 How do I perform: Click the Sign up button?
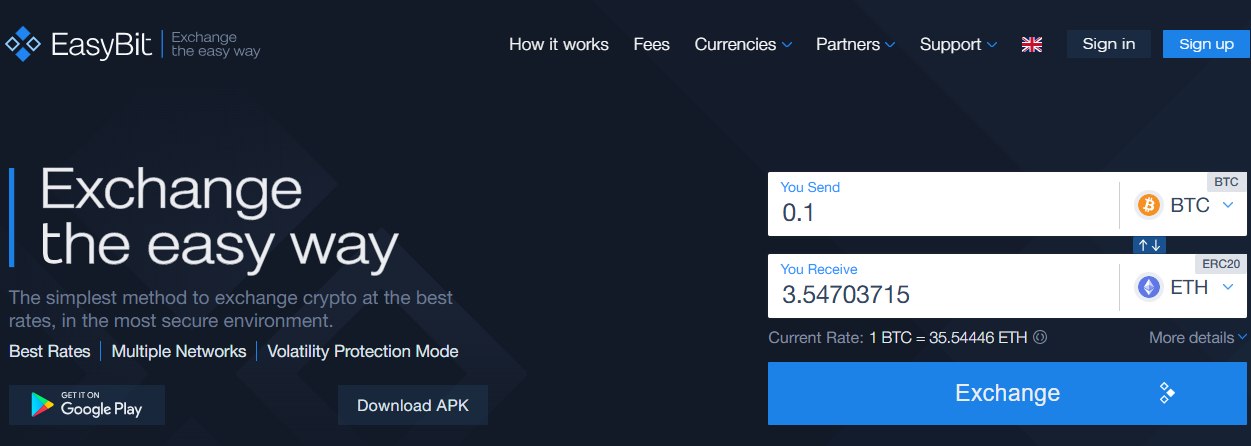1206,44
